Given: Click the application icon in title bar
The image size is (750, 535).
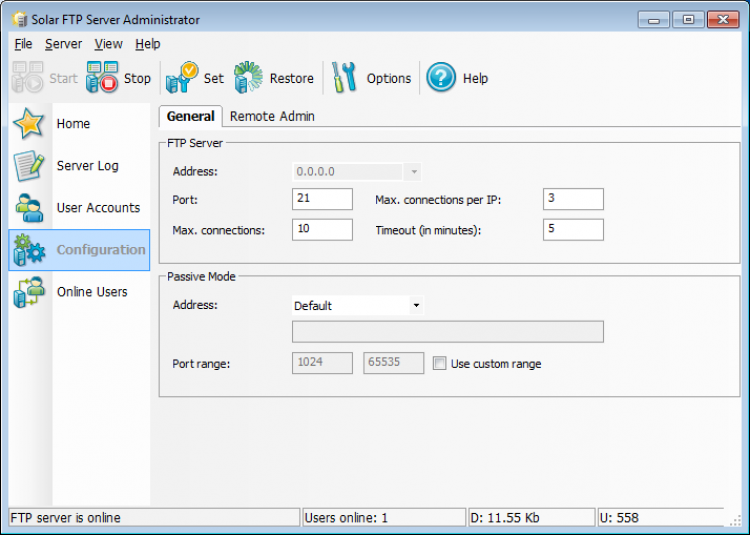Looking at the screenshot, I should (x=20, y=20).
